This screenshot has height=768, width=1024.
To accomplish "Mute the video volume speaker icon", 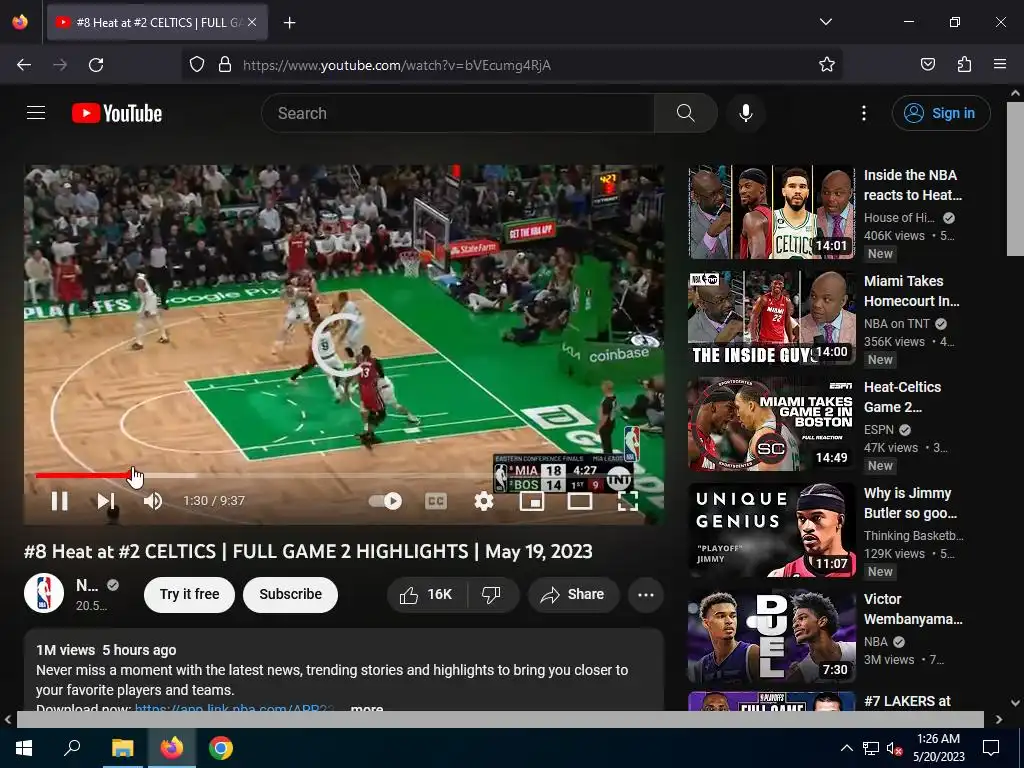I will [x=153, y=501].
